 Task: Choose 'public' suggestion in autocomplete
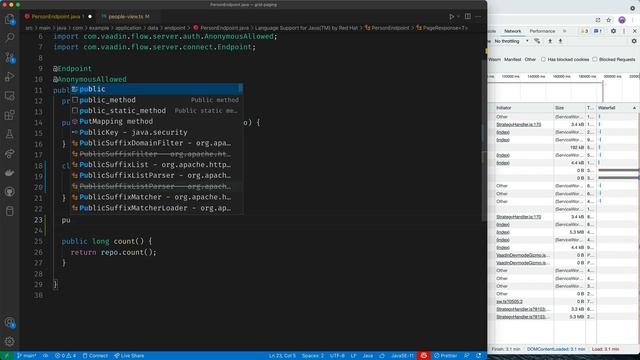(x=156, y=89)
